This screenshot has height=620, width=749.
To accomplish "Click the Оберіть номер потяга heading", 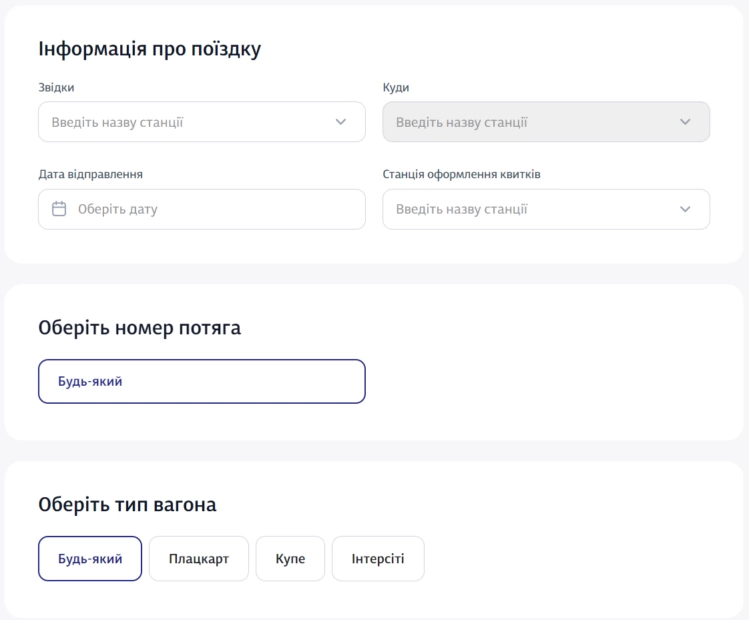I will (139, 327).
